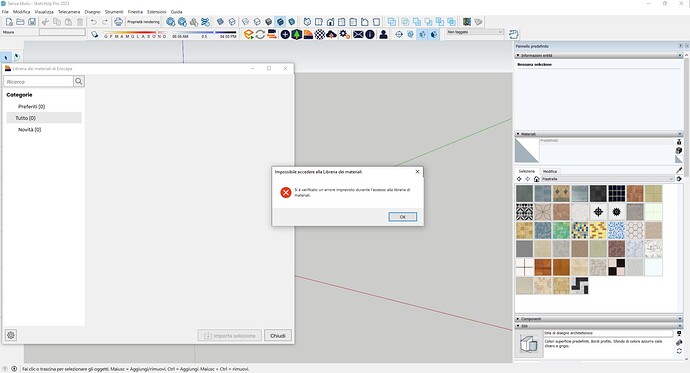Click the house icon in Materials
690x373 pixels.
point(536,179)
